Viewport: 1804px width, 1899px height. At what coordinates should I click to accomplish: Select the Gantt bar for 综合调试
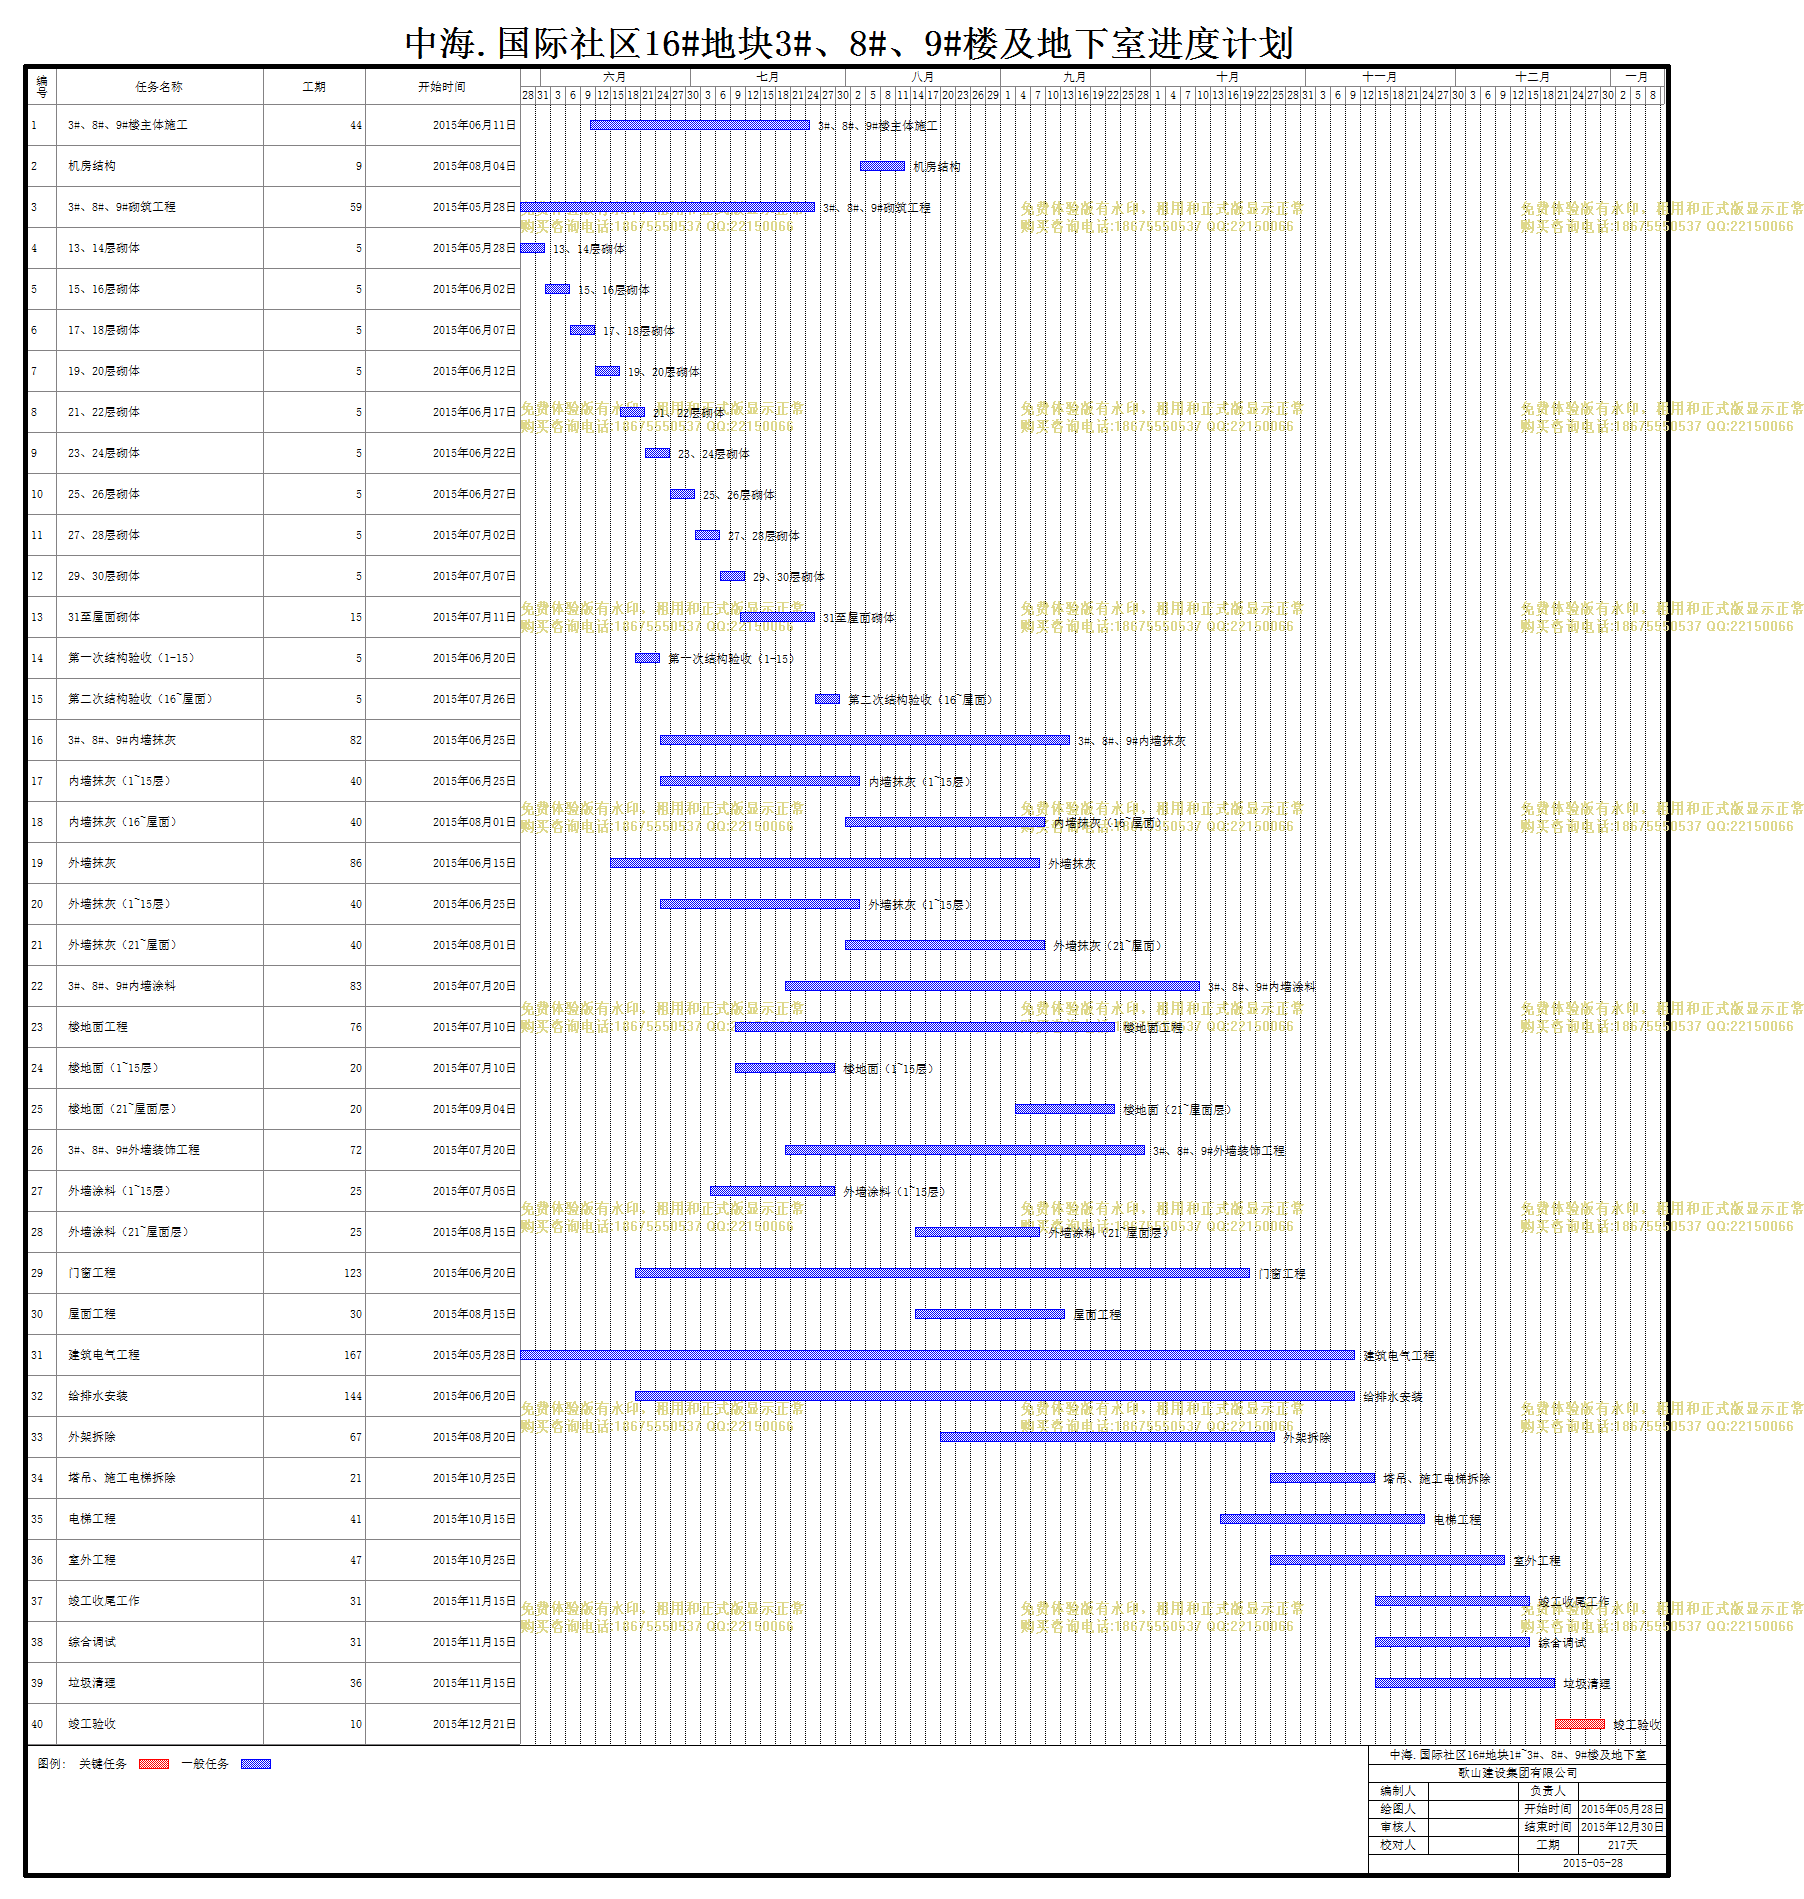pyautogui.click(x=1452, y=1642)
